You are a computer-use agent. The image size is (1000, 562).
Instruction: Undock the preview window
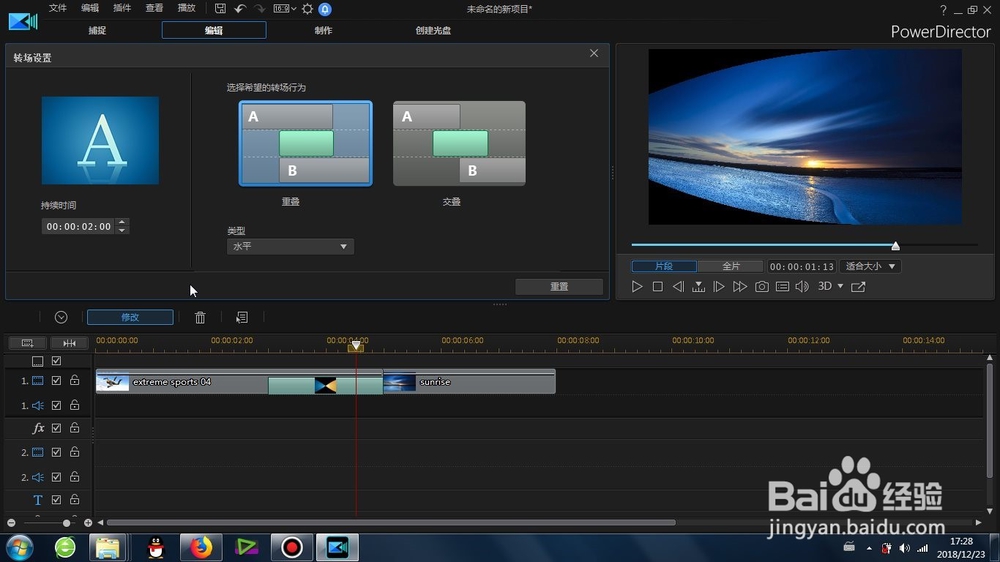[x=858, y=286]
